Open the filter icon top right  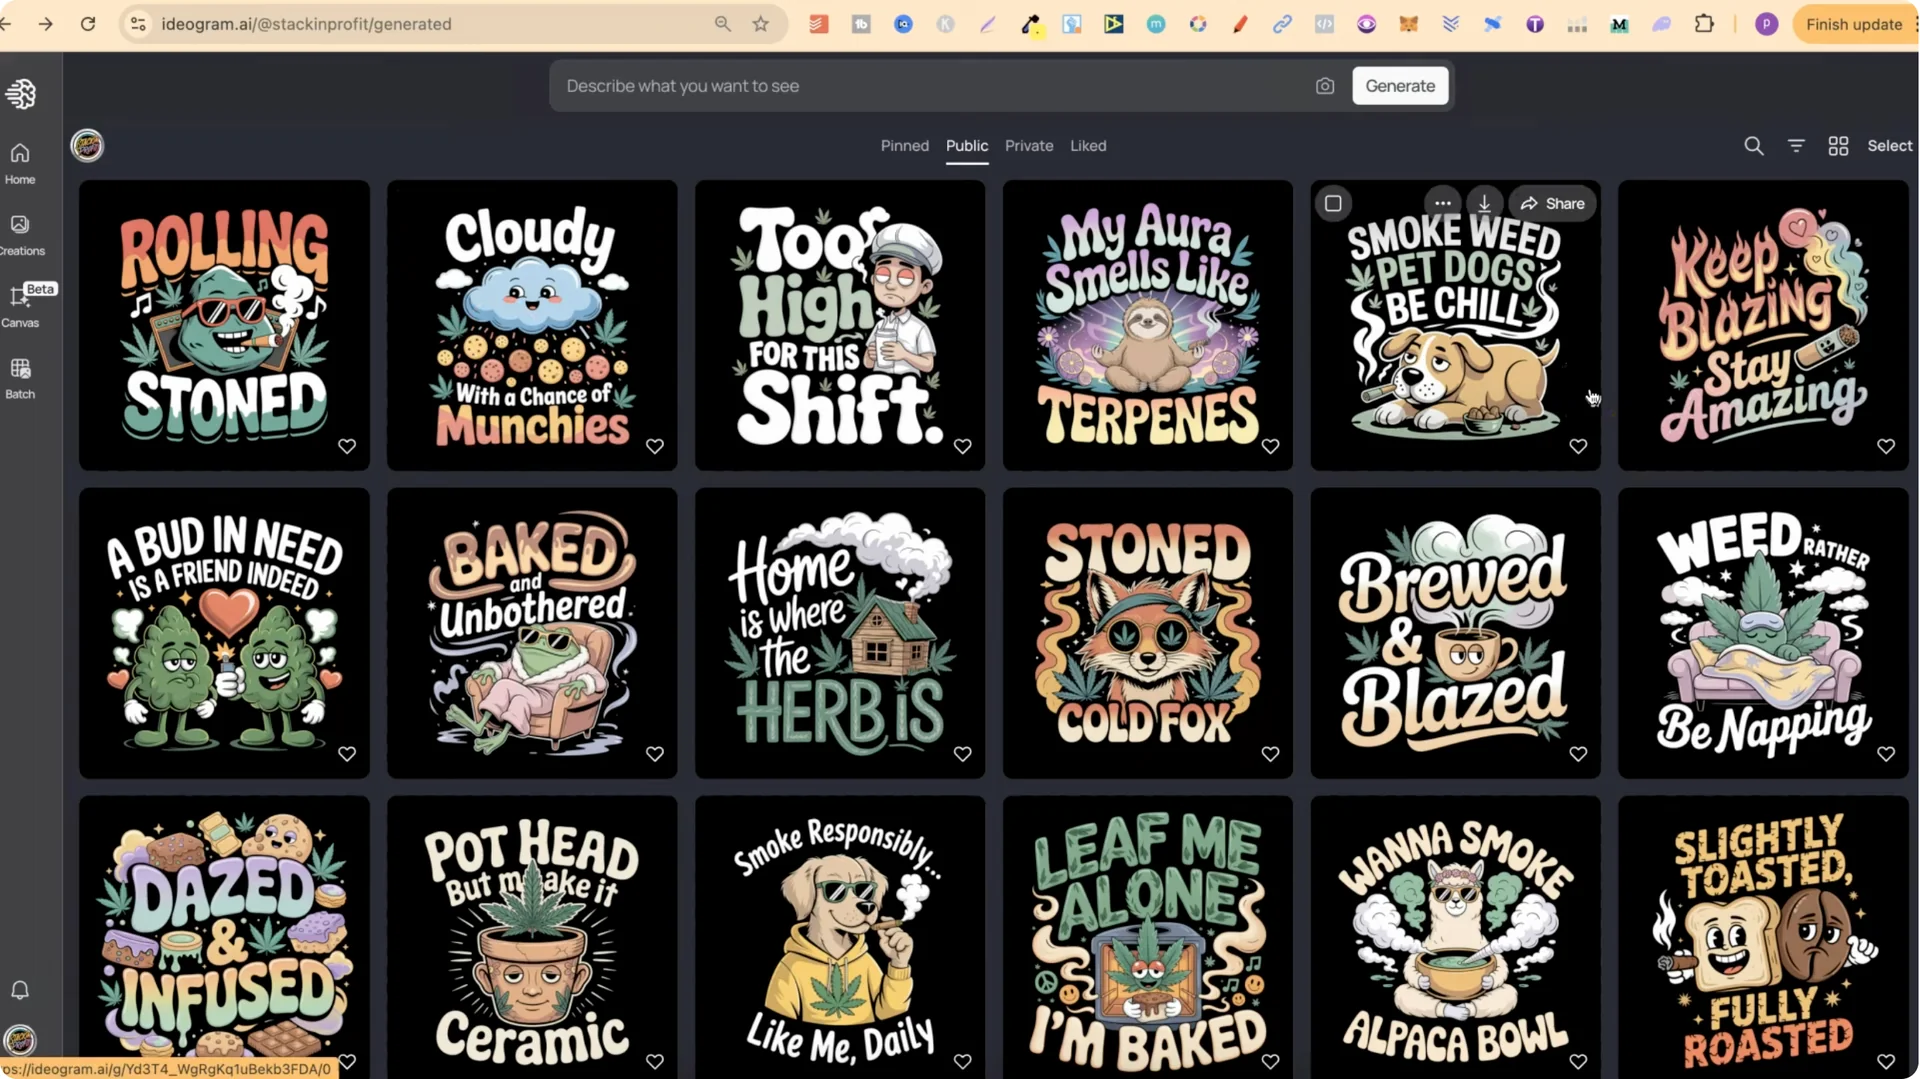[x=1796, y=145]
